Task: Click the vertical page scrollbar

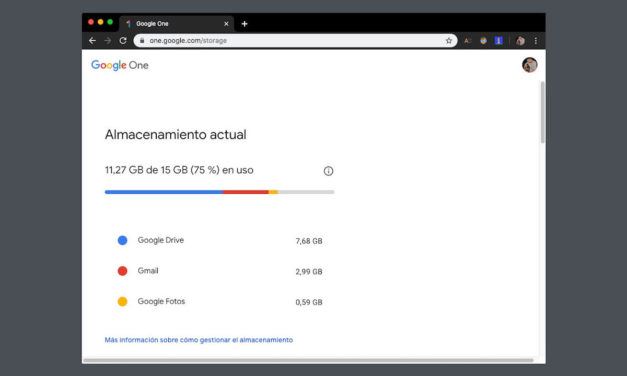Action: click(543, 112)
